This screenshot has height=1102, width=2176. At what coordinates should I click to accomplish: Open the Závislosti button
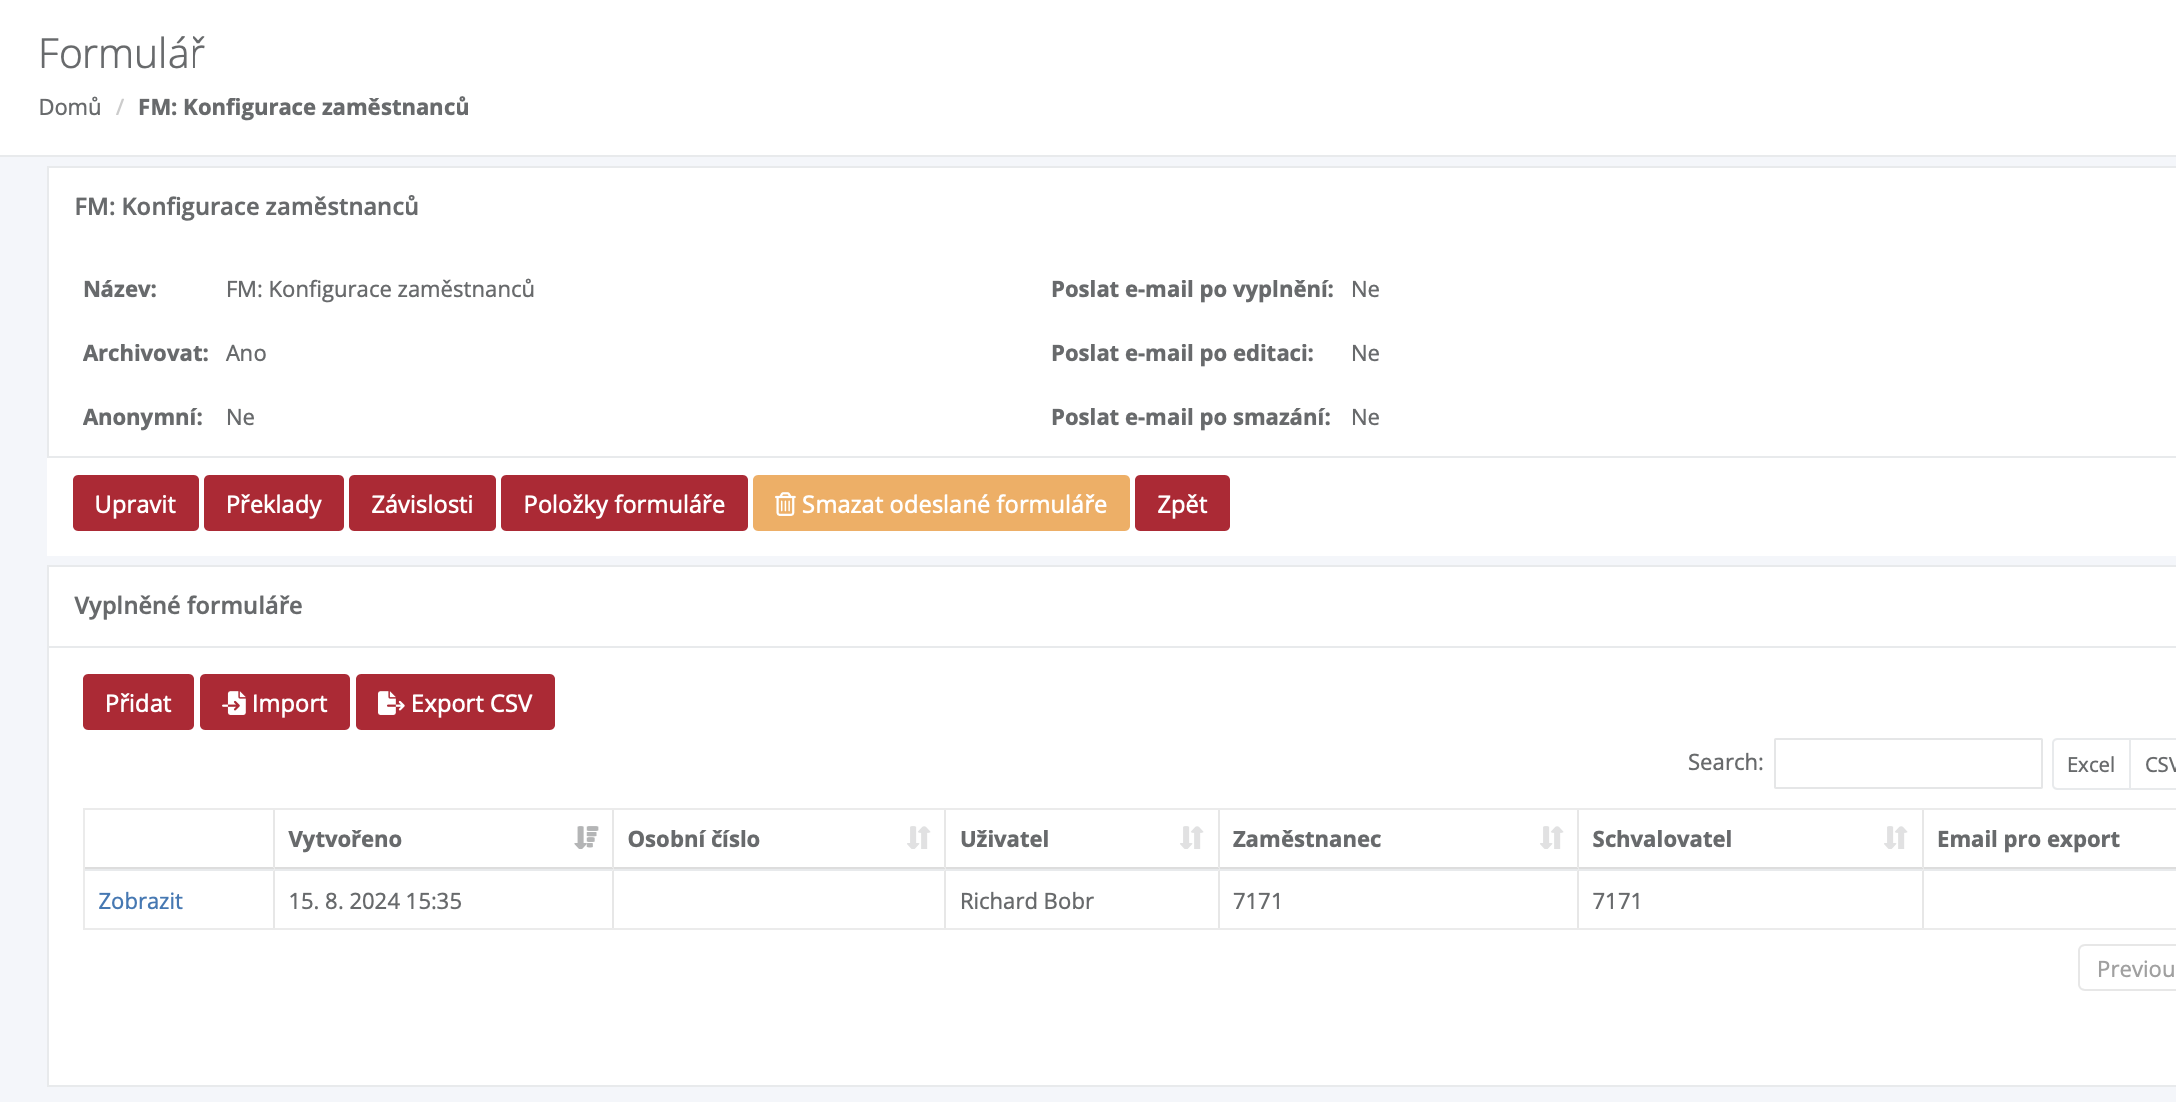[x=421, y=503]
